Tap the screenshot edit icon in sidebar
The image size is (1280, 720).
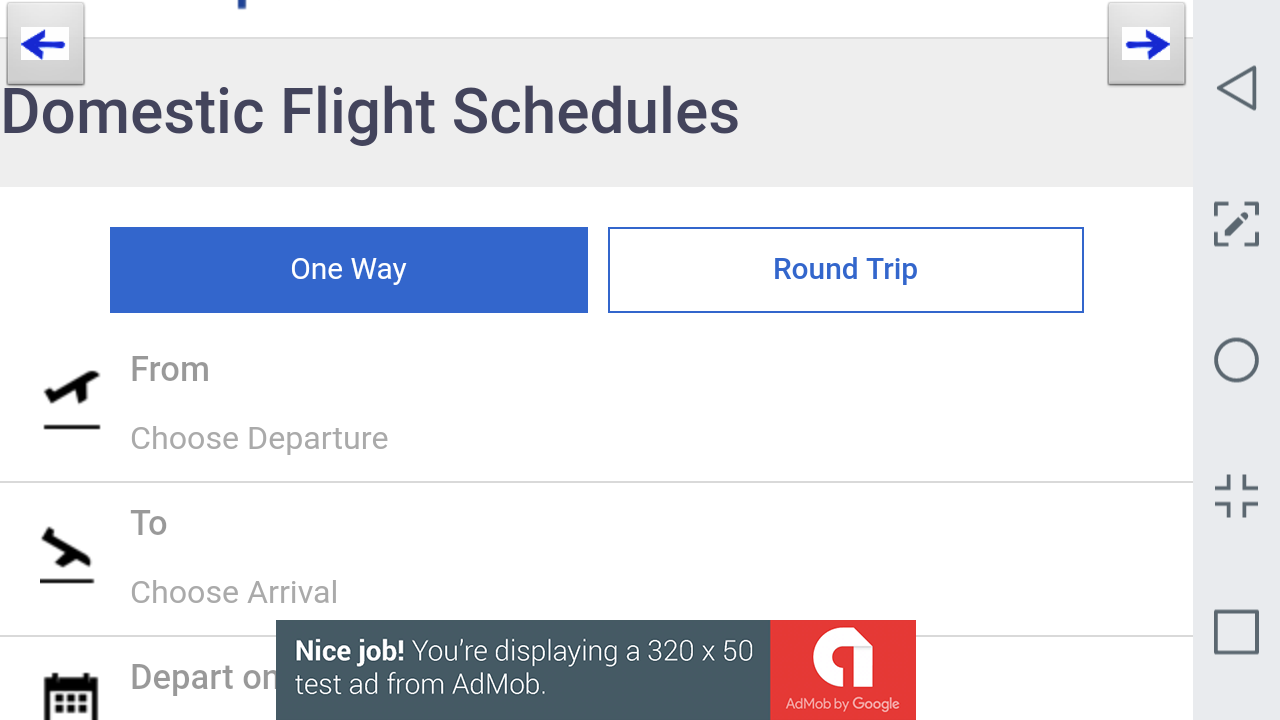point(1236,224)
